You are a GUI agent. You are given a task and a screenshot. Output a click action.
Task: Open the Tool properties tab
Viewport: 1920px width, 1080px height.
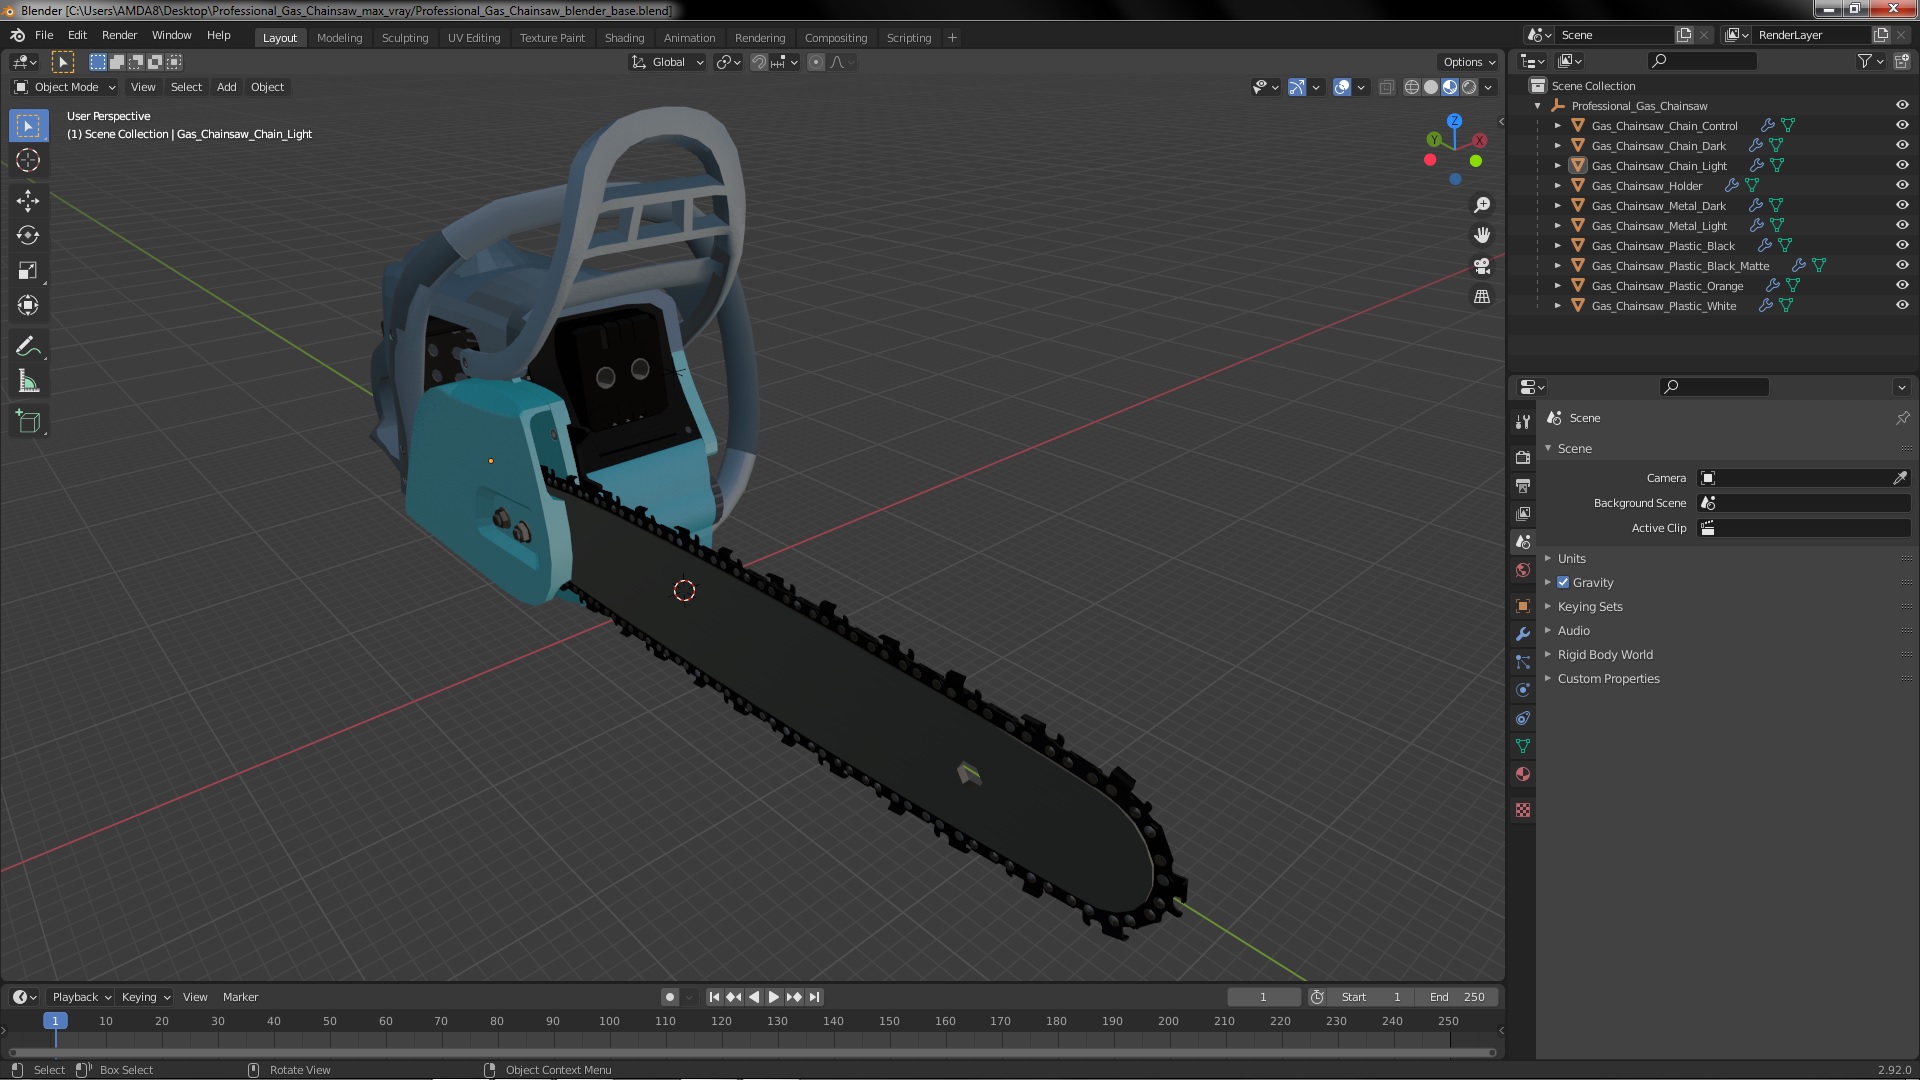pos(1522,422)
